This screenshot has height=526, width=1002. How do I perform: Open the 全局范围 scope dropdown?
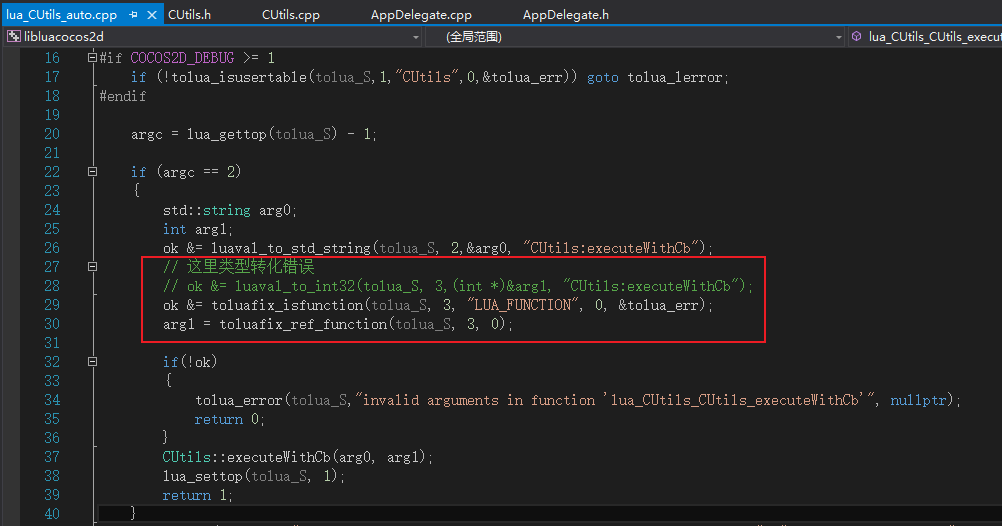pyautogui.click(x=839, y=37)
